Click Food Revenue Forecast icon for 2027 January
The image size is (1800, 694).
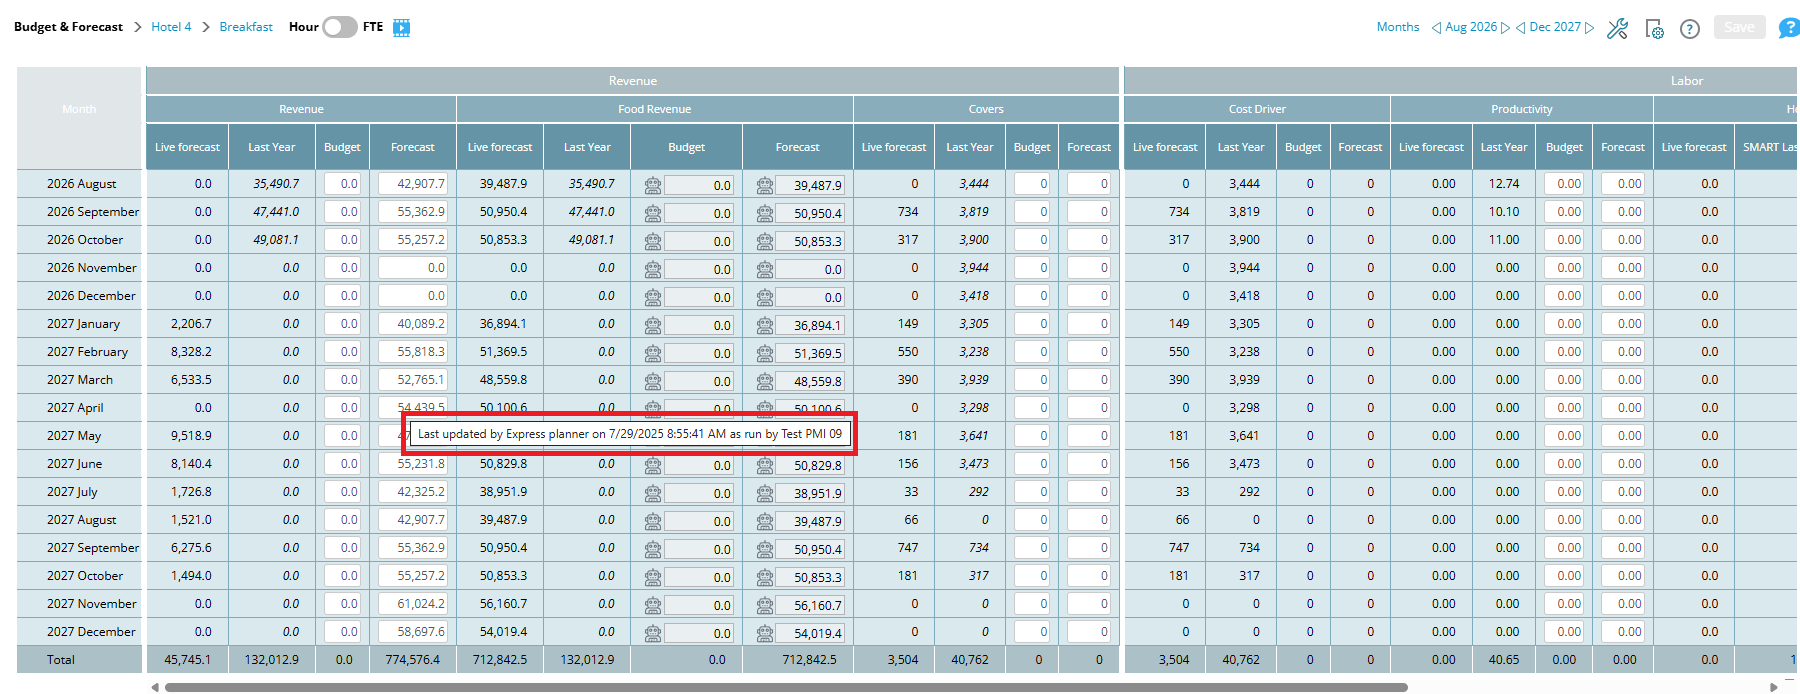click(x=765, y=325)
